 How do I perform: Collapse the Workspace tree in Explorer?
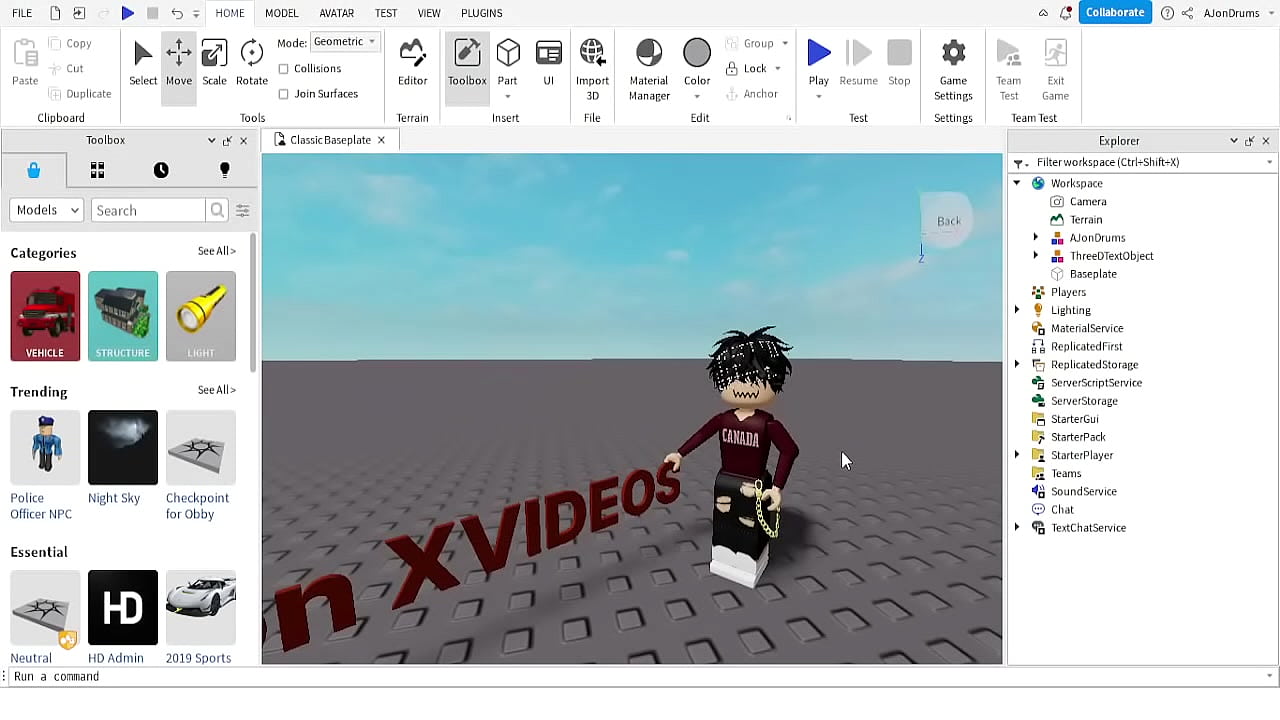click(x=1018, y=183)
